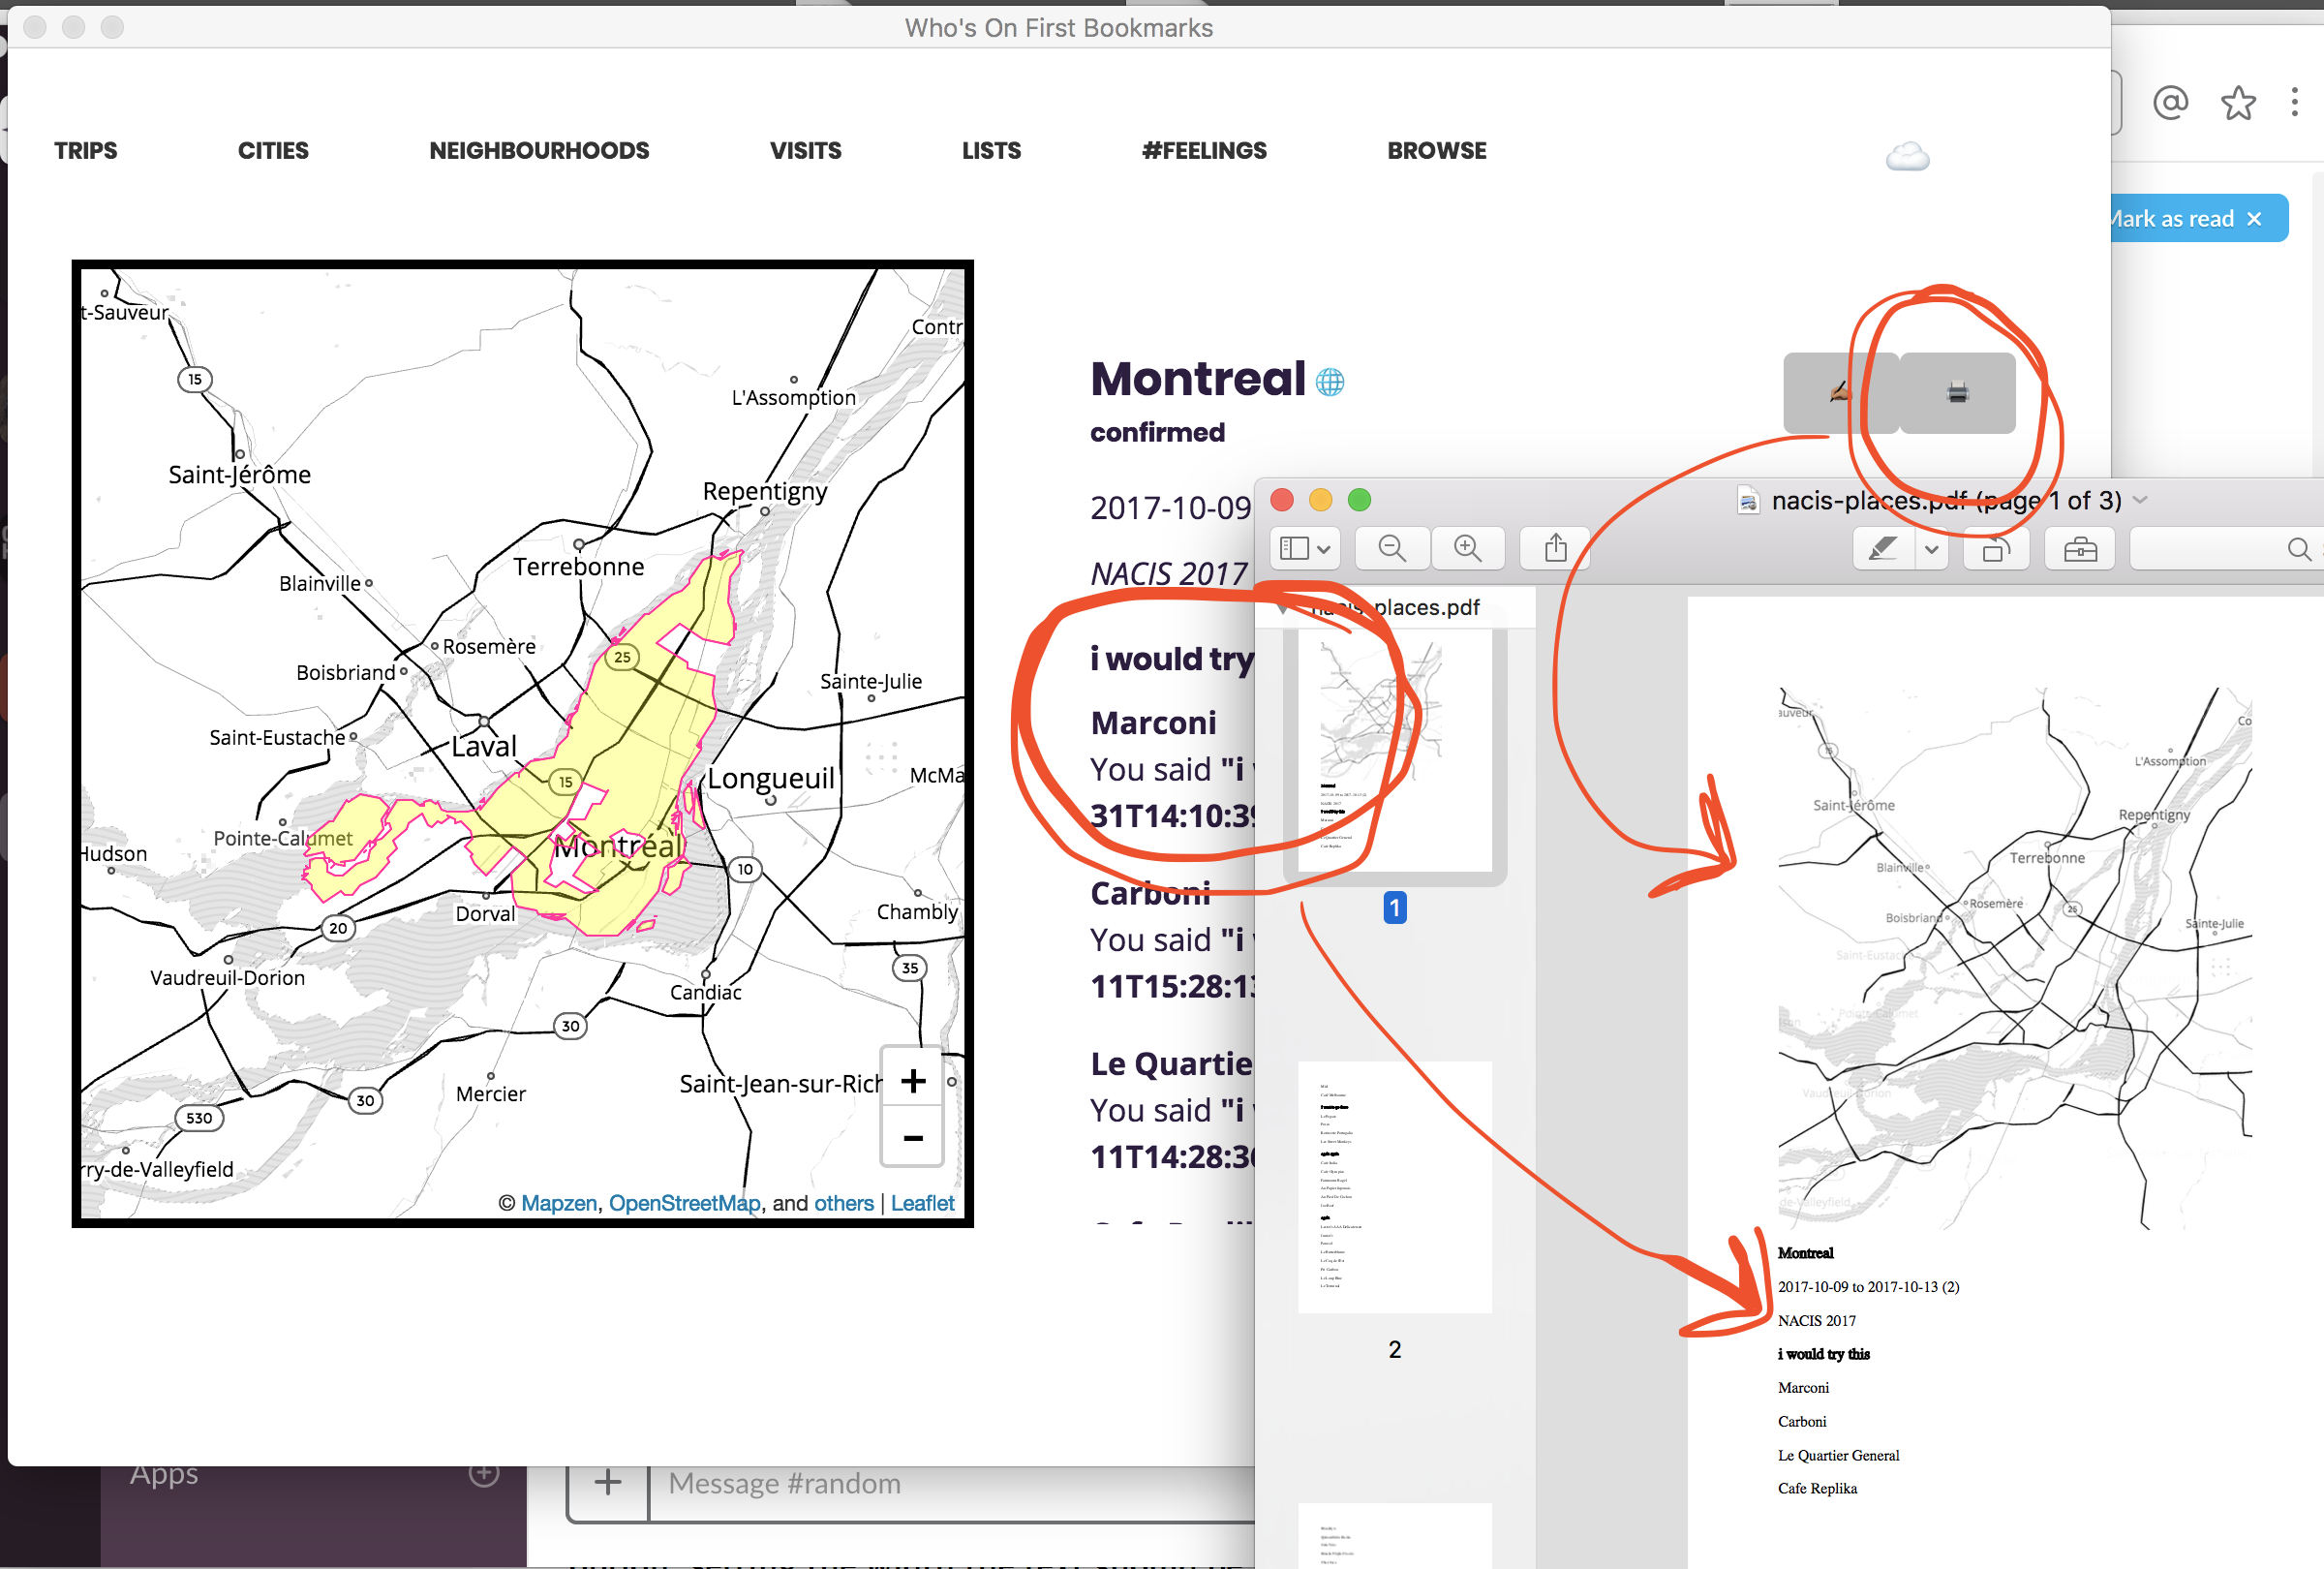Click the Carboni place heading
The width and height of the screenshot is (2324, 1569).
pos(1150,893)
